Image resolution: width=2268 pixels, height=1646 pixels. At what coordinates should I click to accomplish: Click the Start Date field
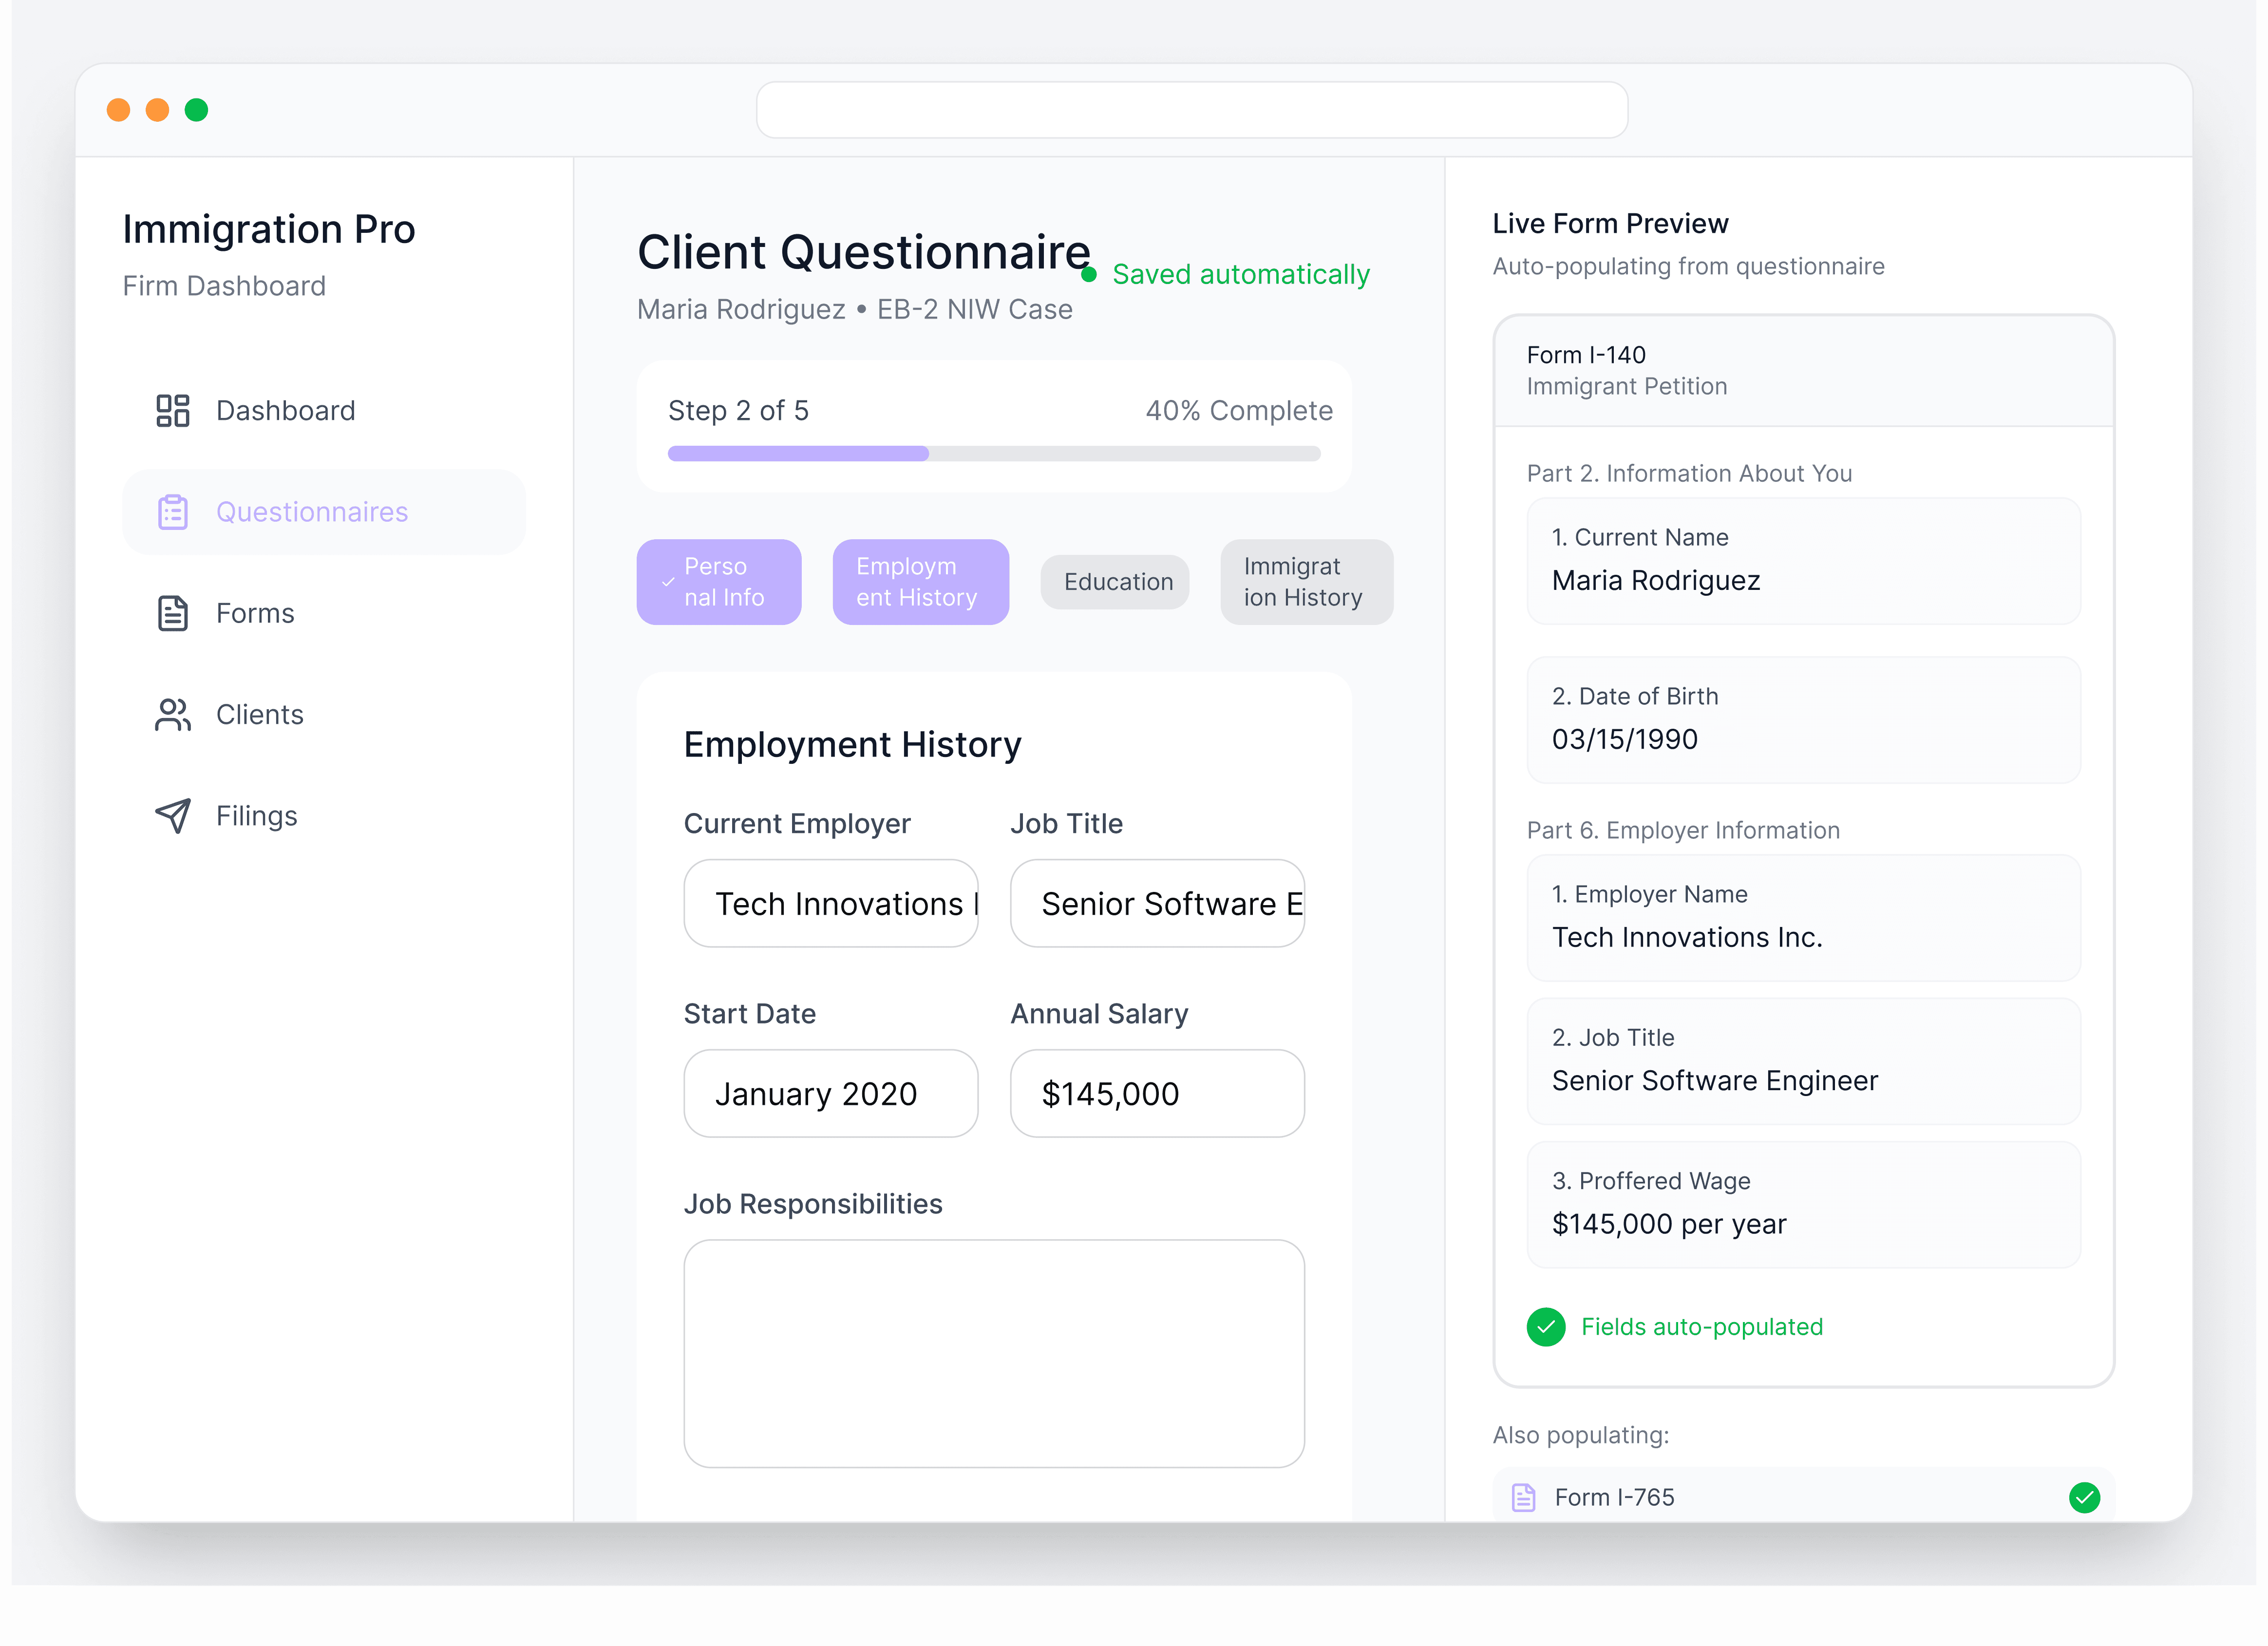coord(830,1093)
